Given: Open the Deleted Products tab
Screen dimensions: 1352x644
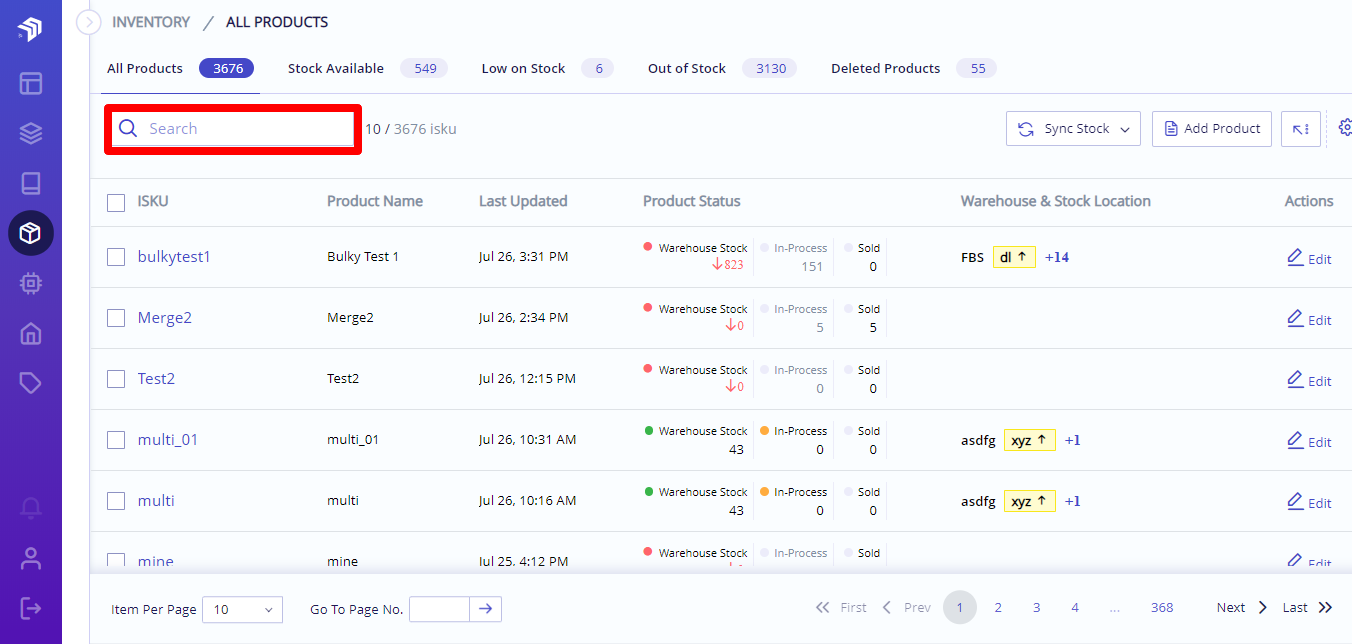Looking at the screenshot, I should point(885,68).
